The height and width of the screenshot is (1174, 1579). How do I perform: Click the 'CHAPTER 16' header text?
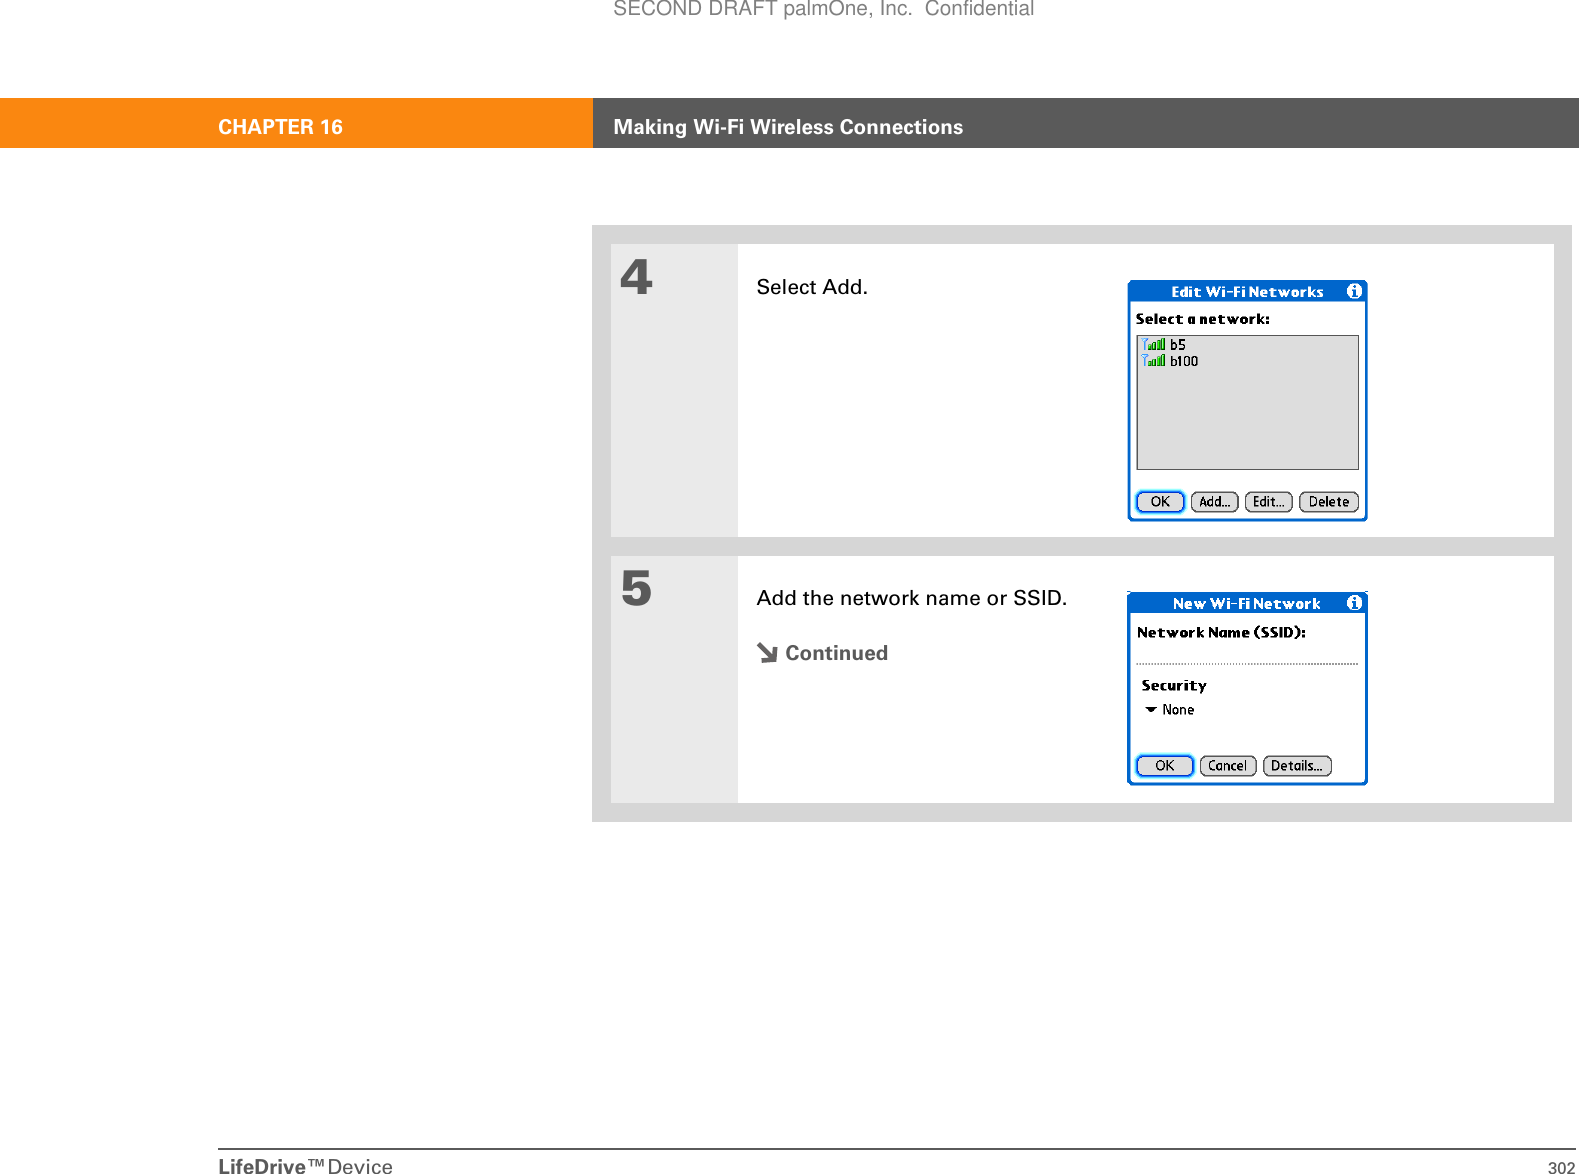(280, 127)
